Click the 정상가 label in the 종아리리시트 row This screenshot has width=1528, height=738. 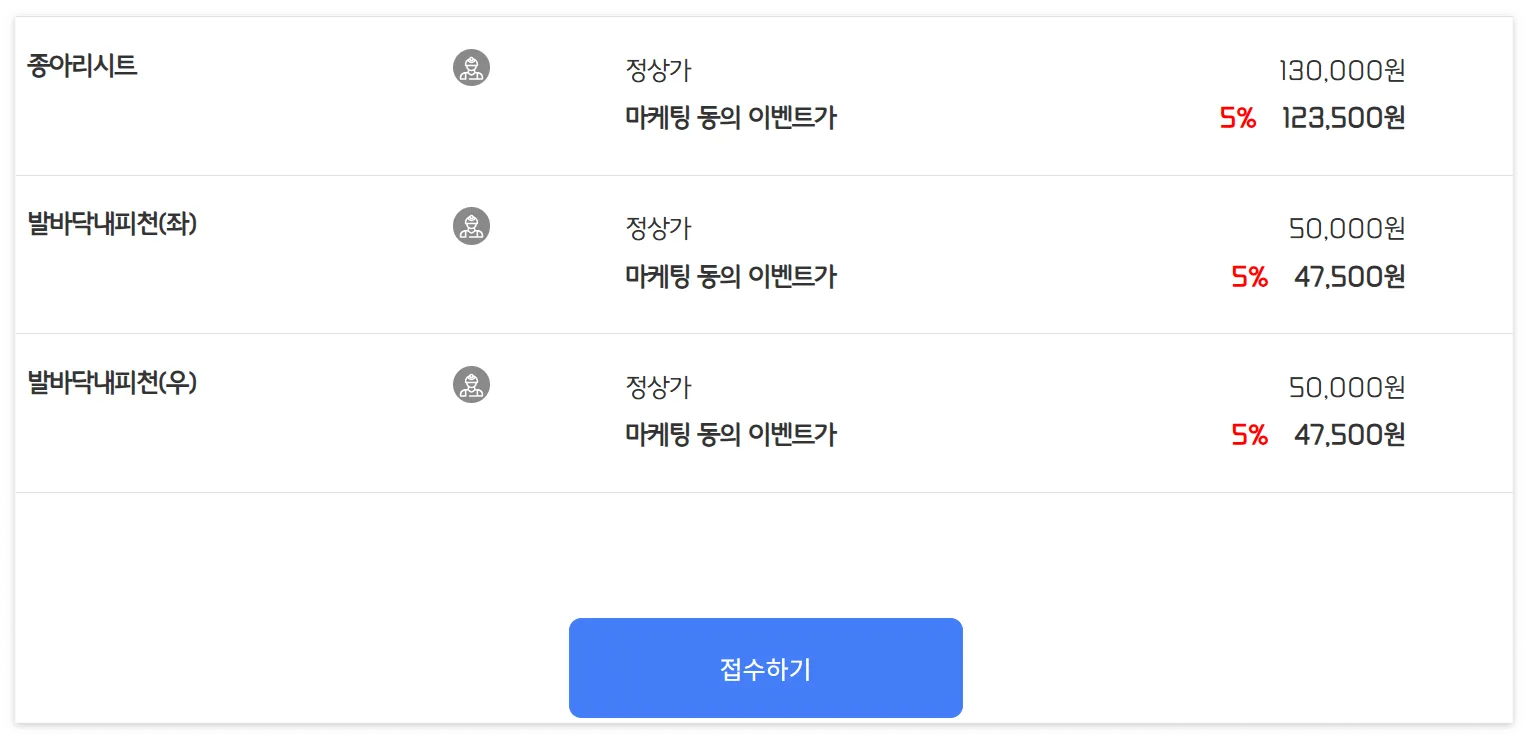657,71
